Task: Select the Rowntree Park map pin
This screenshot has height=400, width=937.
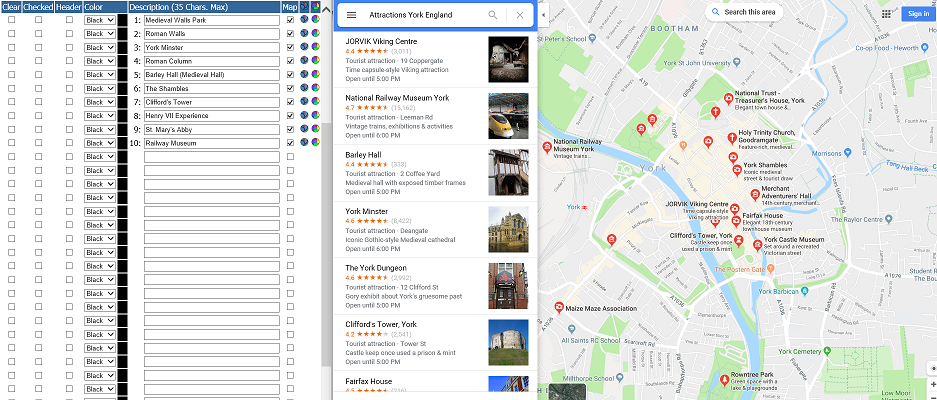Action: [x=724, y=379]
